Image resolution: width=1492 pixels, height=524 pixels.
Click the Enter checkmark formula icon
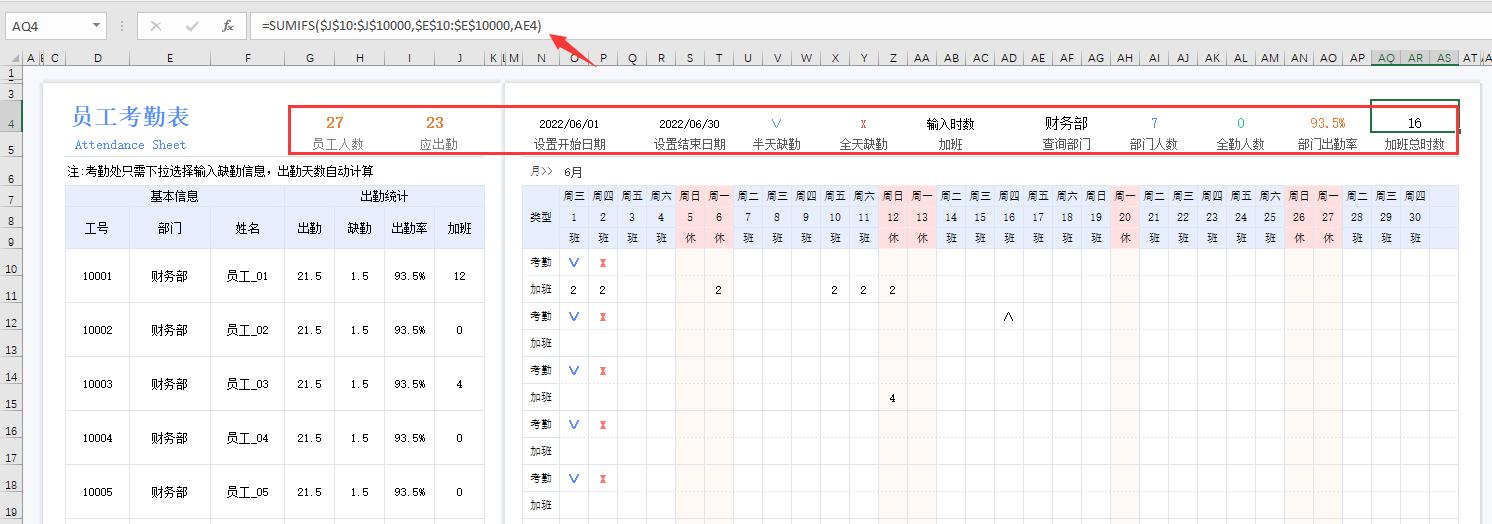(x=192, y=26)
